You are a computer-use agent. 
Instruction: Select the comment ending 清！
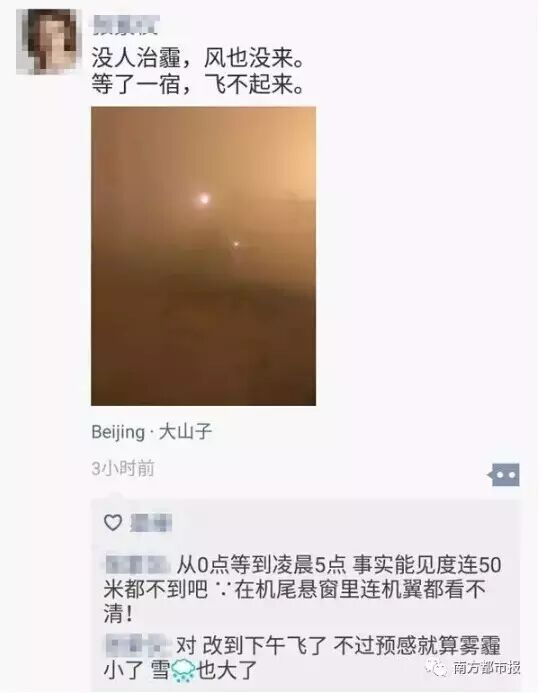(x=118, y=613)
